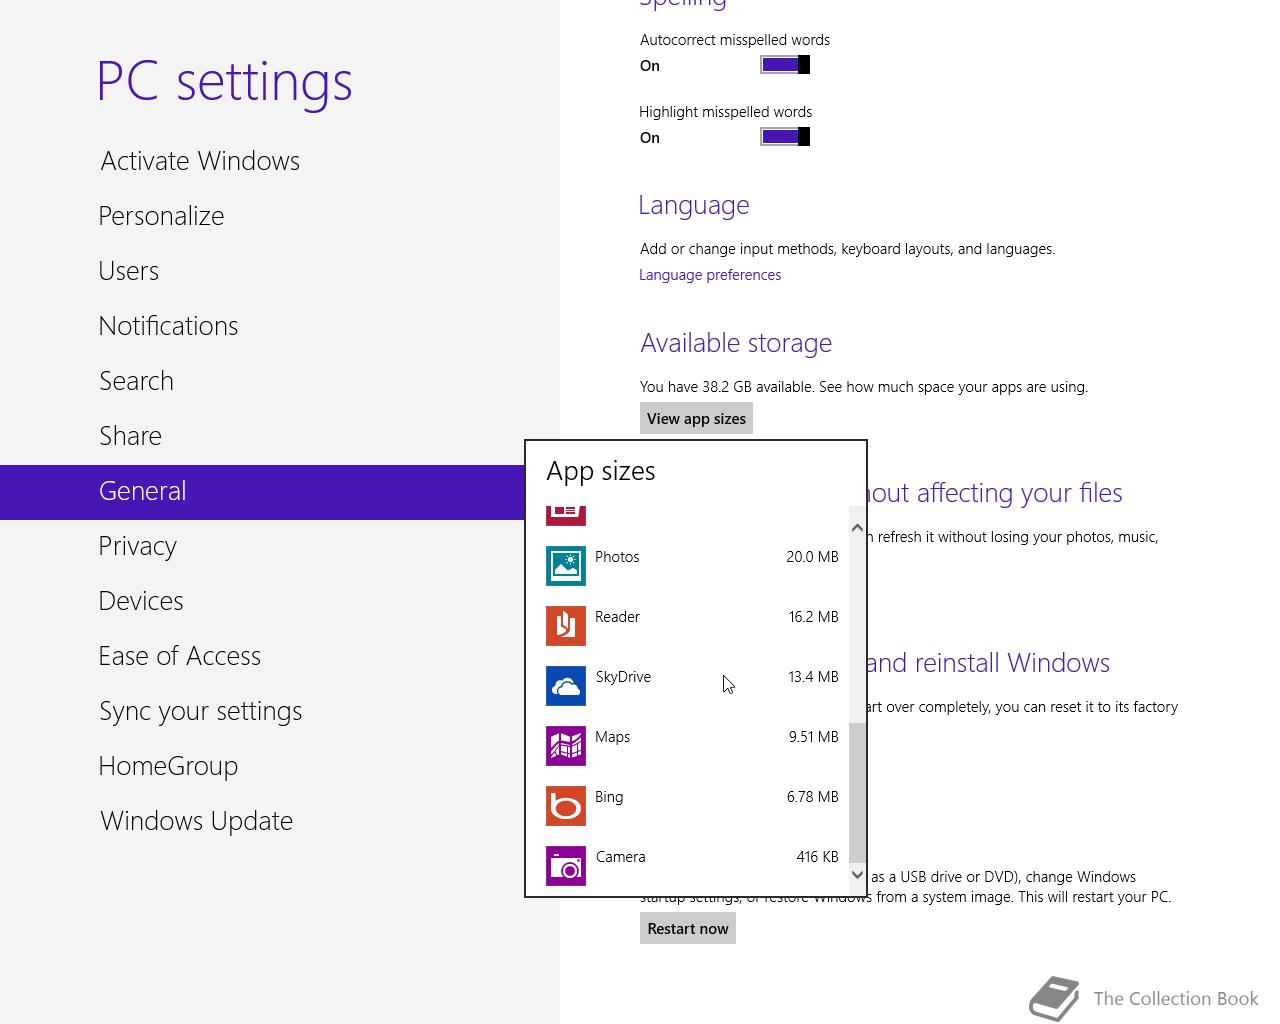Go to Windows Update
1280x1024 pixels.
197,821
